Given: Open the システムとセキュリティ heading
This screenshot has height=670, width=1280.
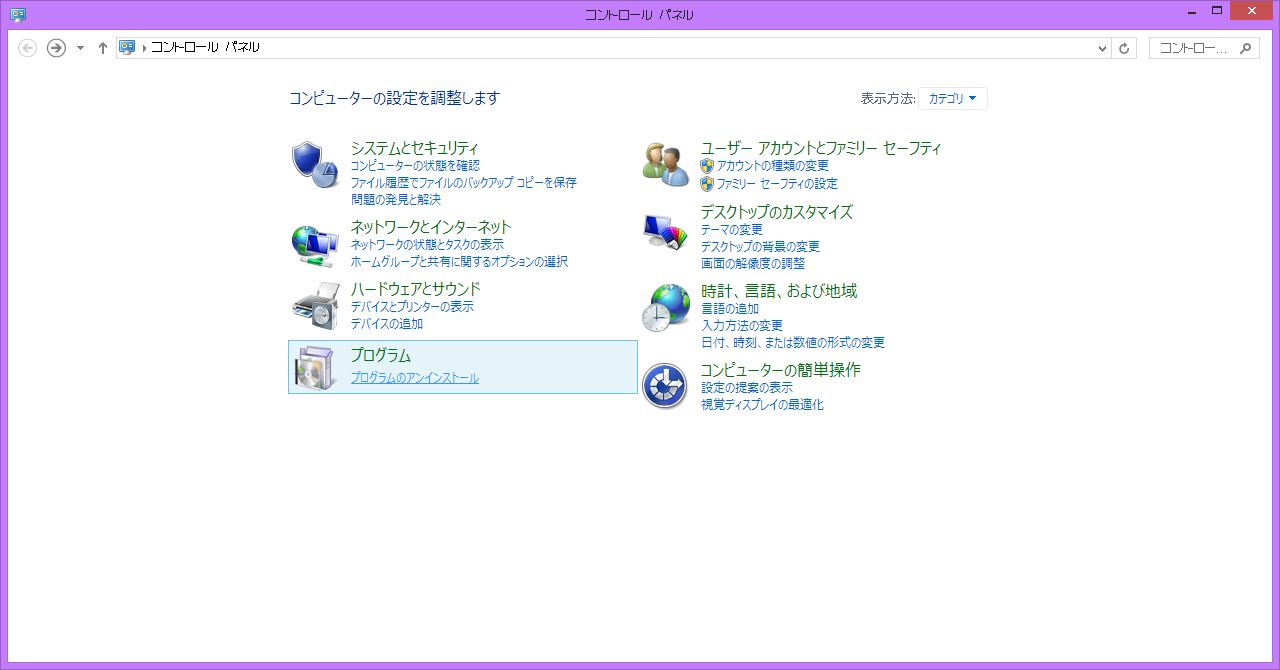Looking at the screenshot, I should [x=414, y=148].
